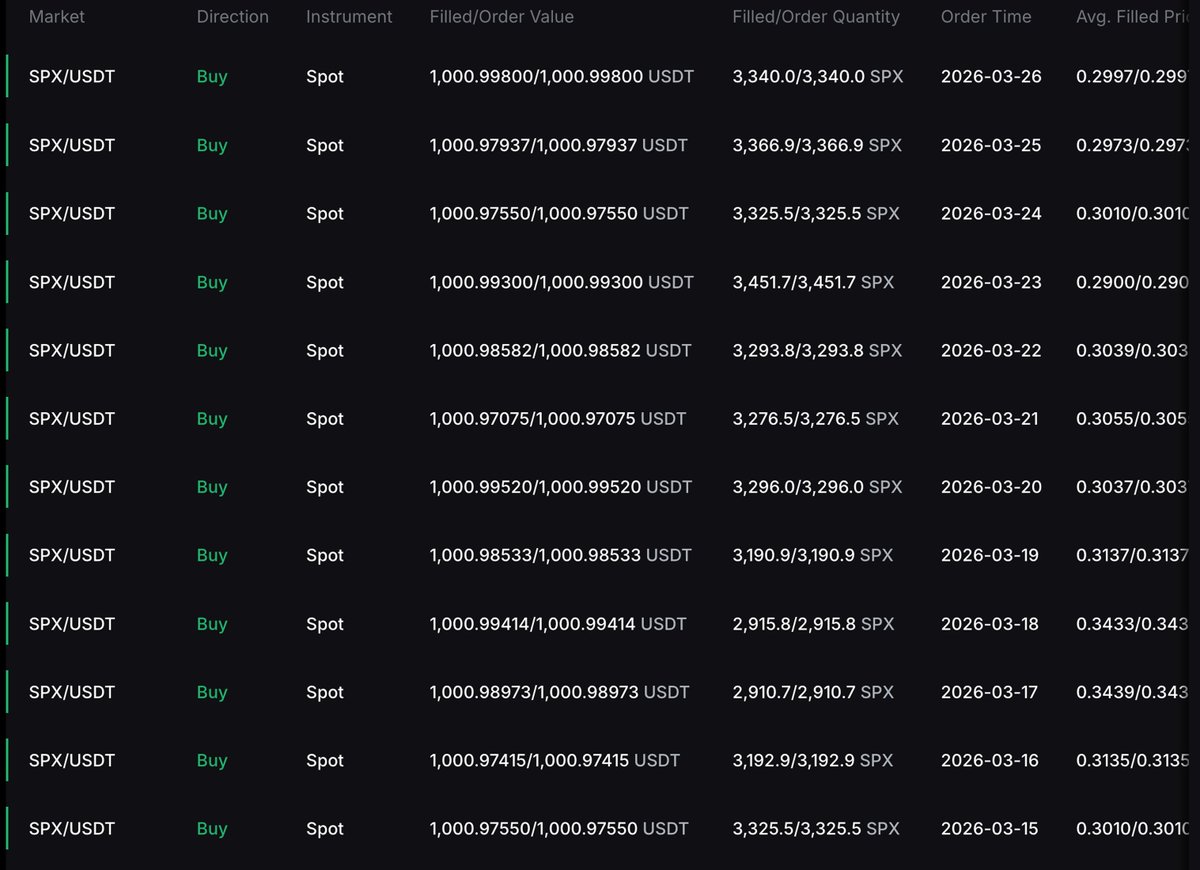This screenshot has width=1200, height=870.
Task: Open SPX/USDT market in the 2026-03-17 row
Action: click(x=72, y=692)
